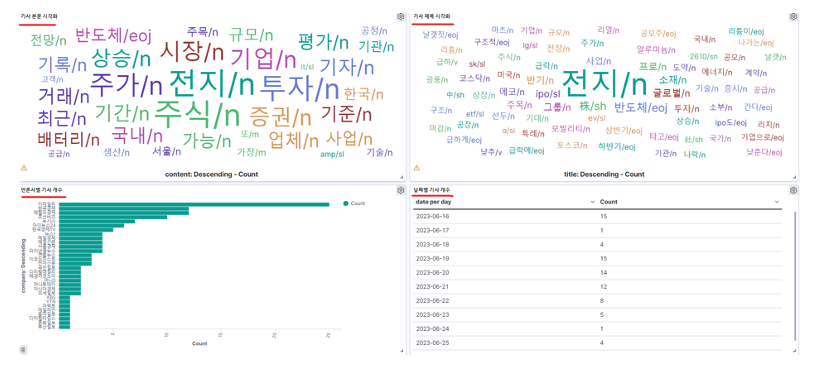
Task: Select 평가/n in content word cloud
Action: pos(324,41)
